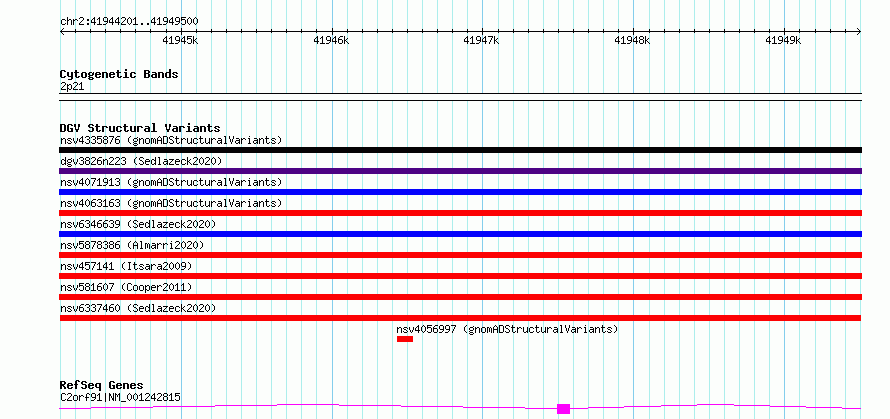
Task: Click the blue nsv4071913 variant bar
Action: pyautogui.click(x=460, y=192)
